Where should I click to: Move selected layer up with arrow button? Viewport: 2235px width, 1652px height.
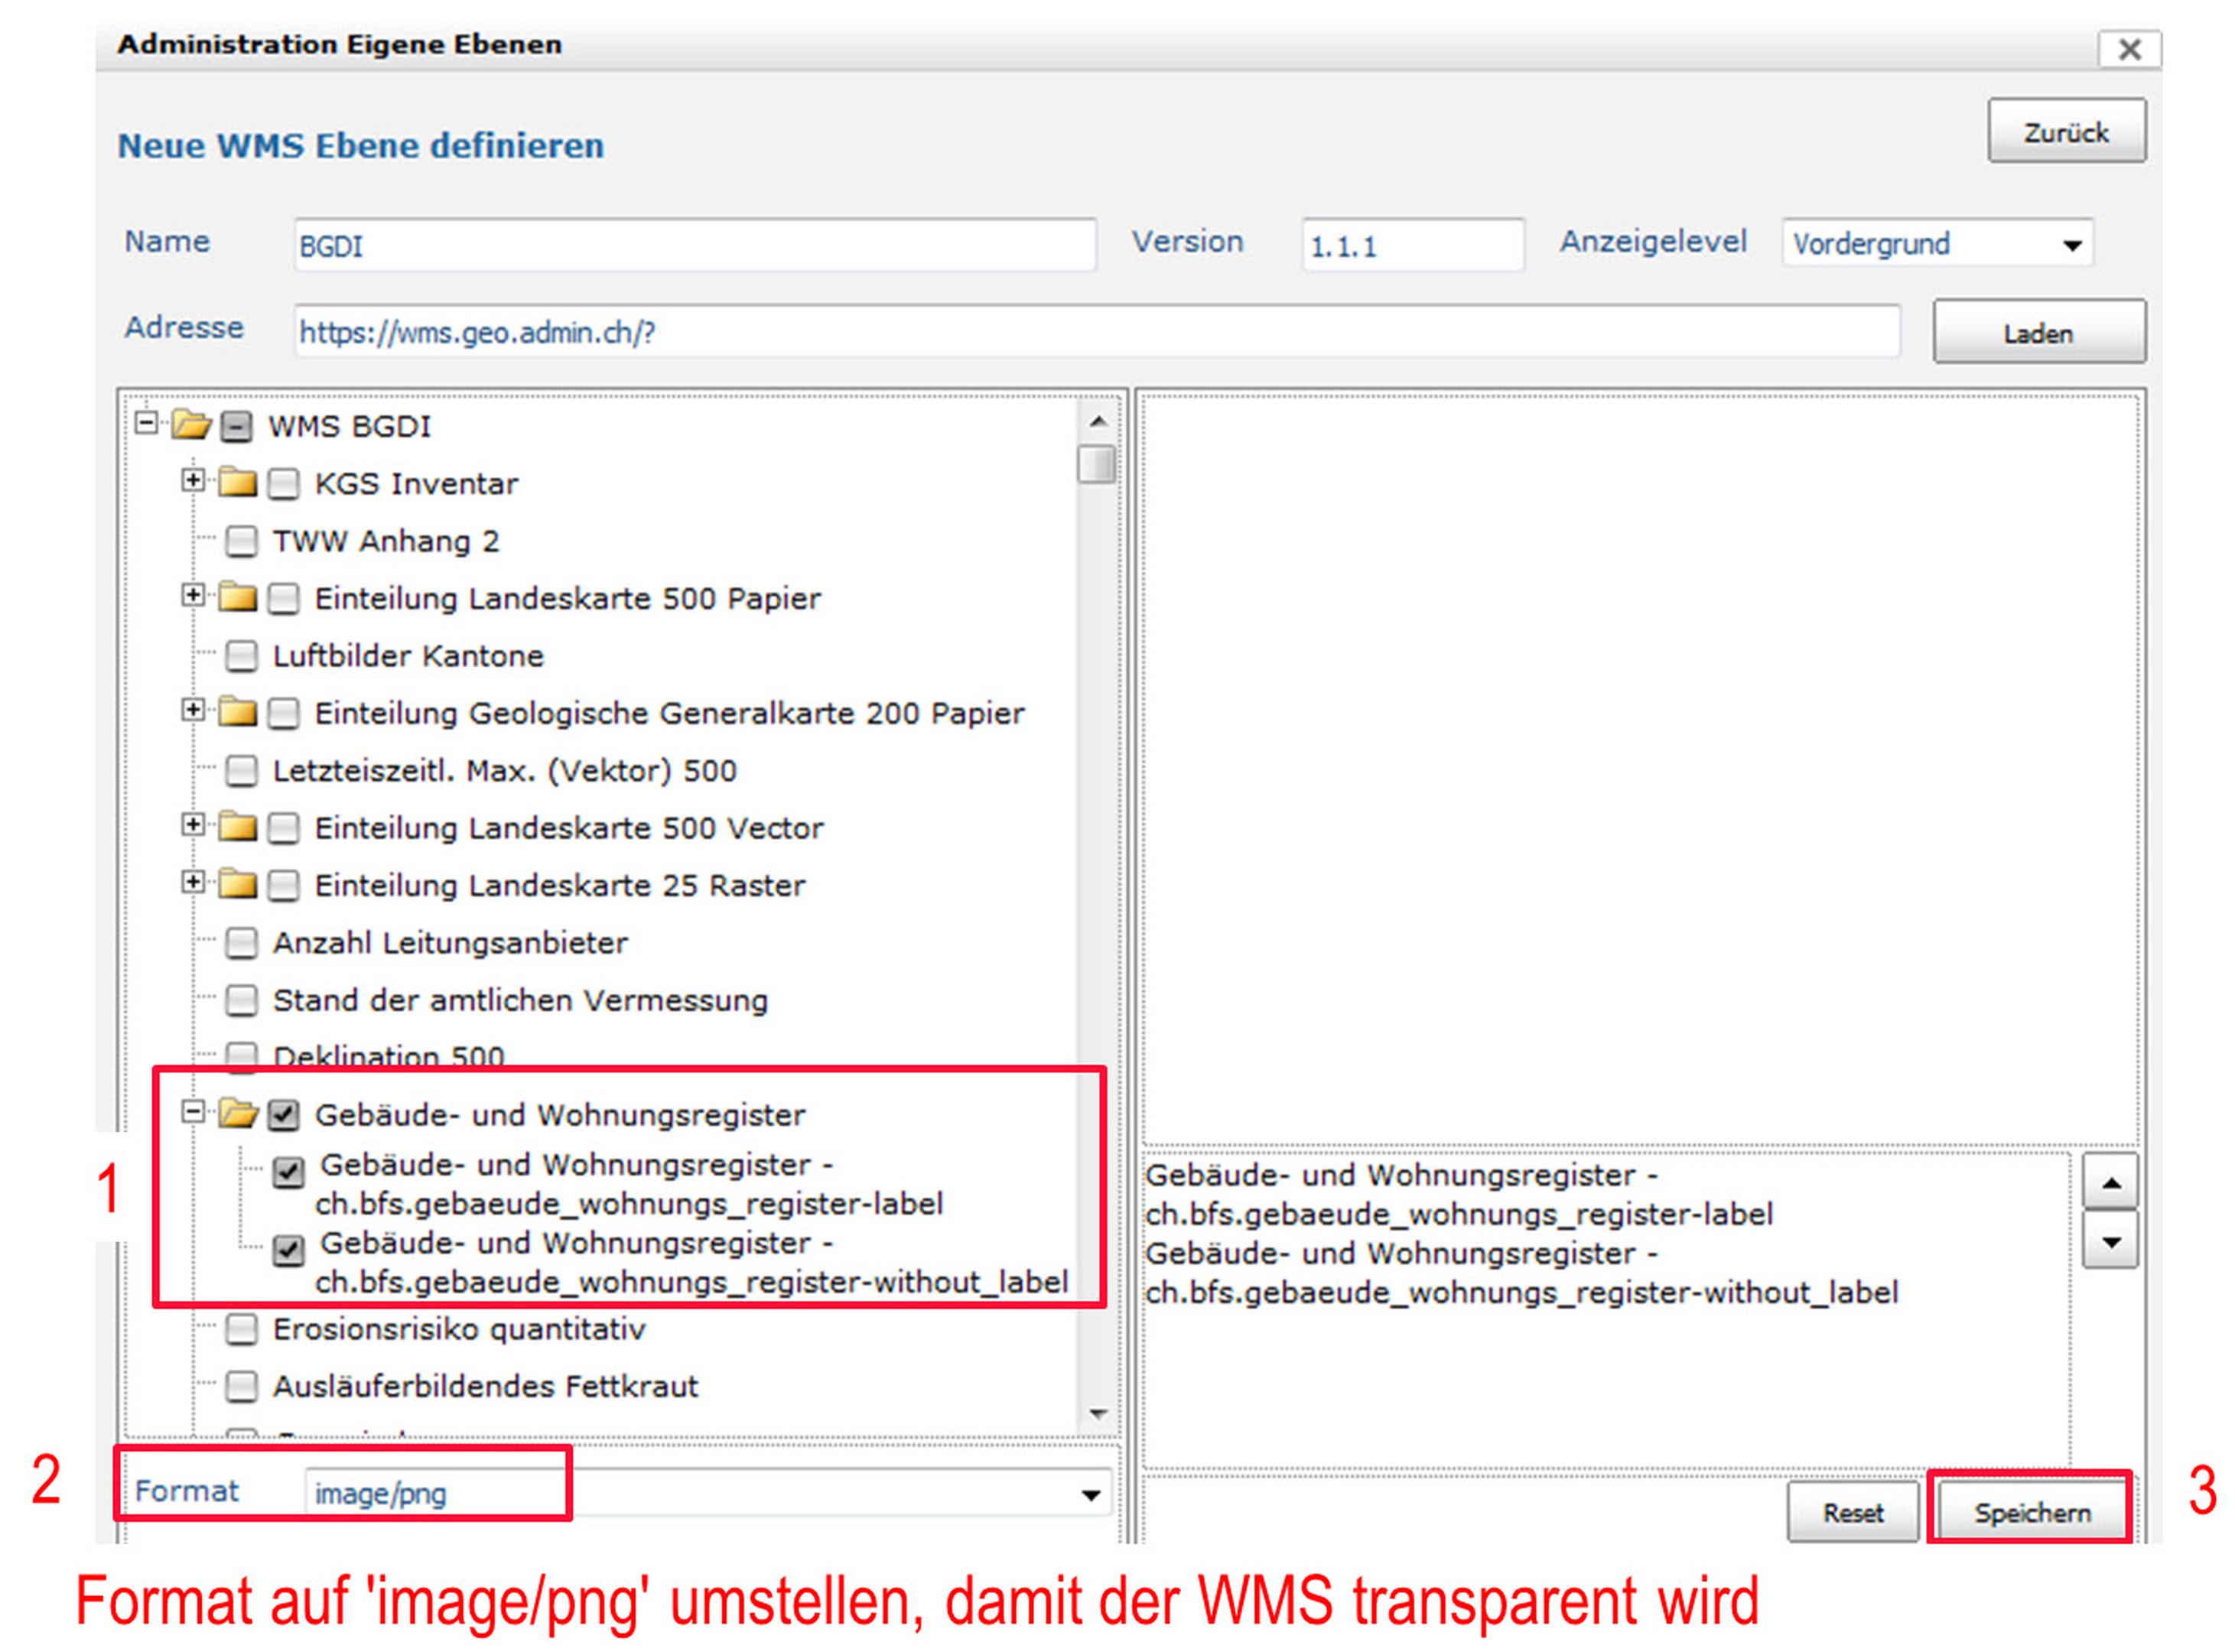click(2110, 1183)
